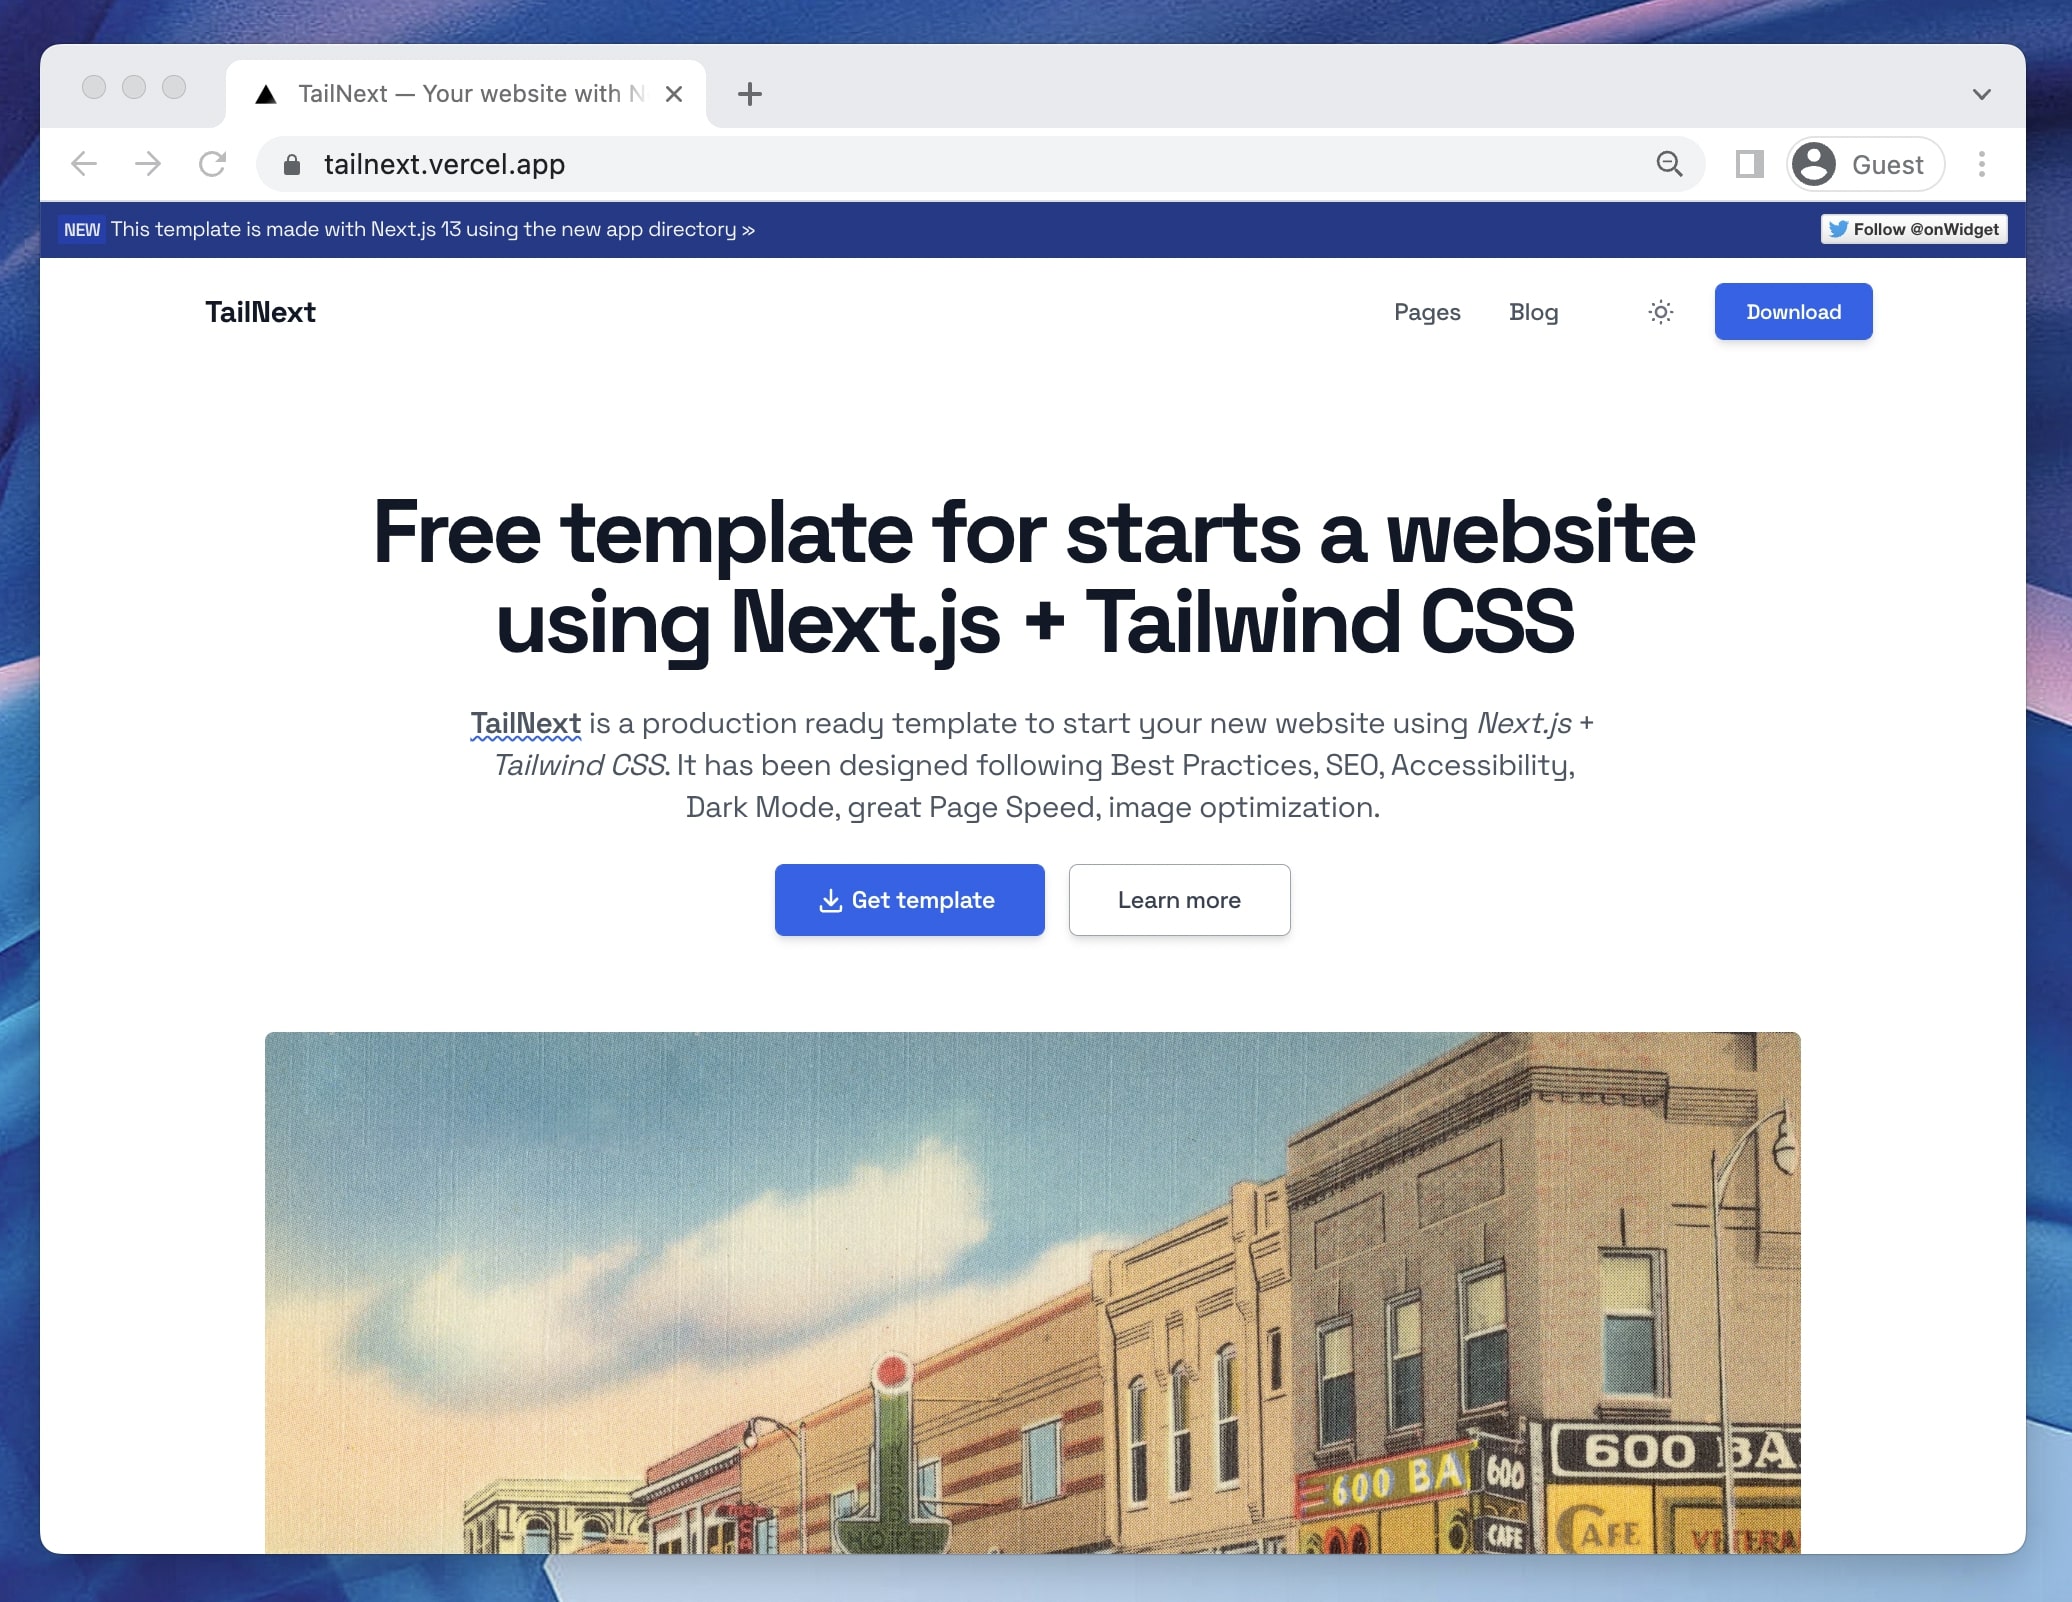Click the TailNext home logo

(x=262, y=311)
